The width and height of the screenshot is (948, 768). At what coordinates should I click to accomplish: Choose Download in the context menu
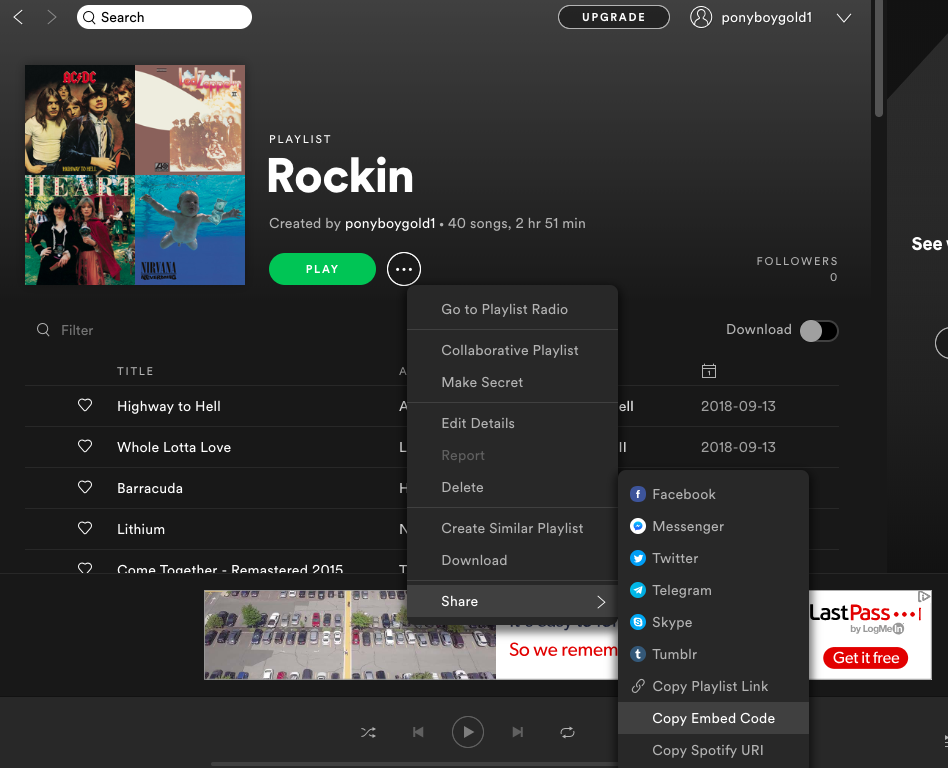pyautogui.click(x=513, y=560)
